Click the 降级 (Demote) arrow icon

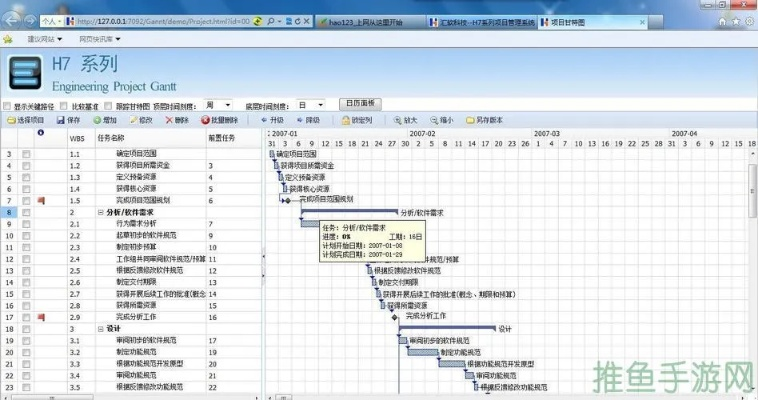(298, 120)
